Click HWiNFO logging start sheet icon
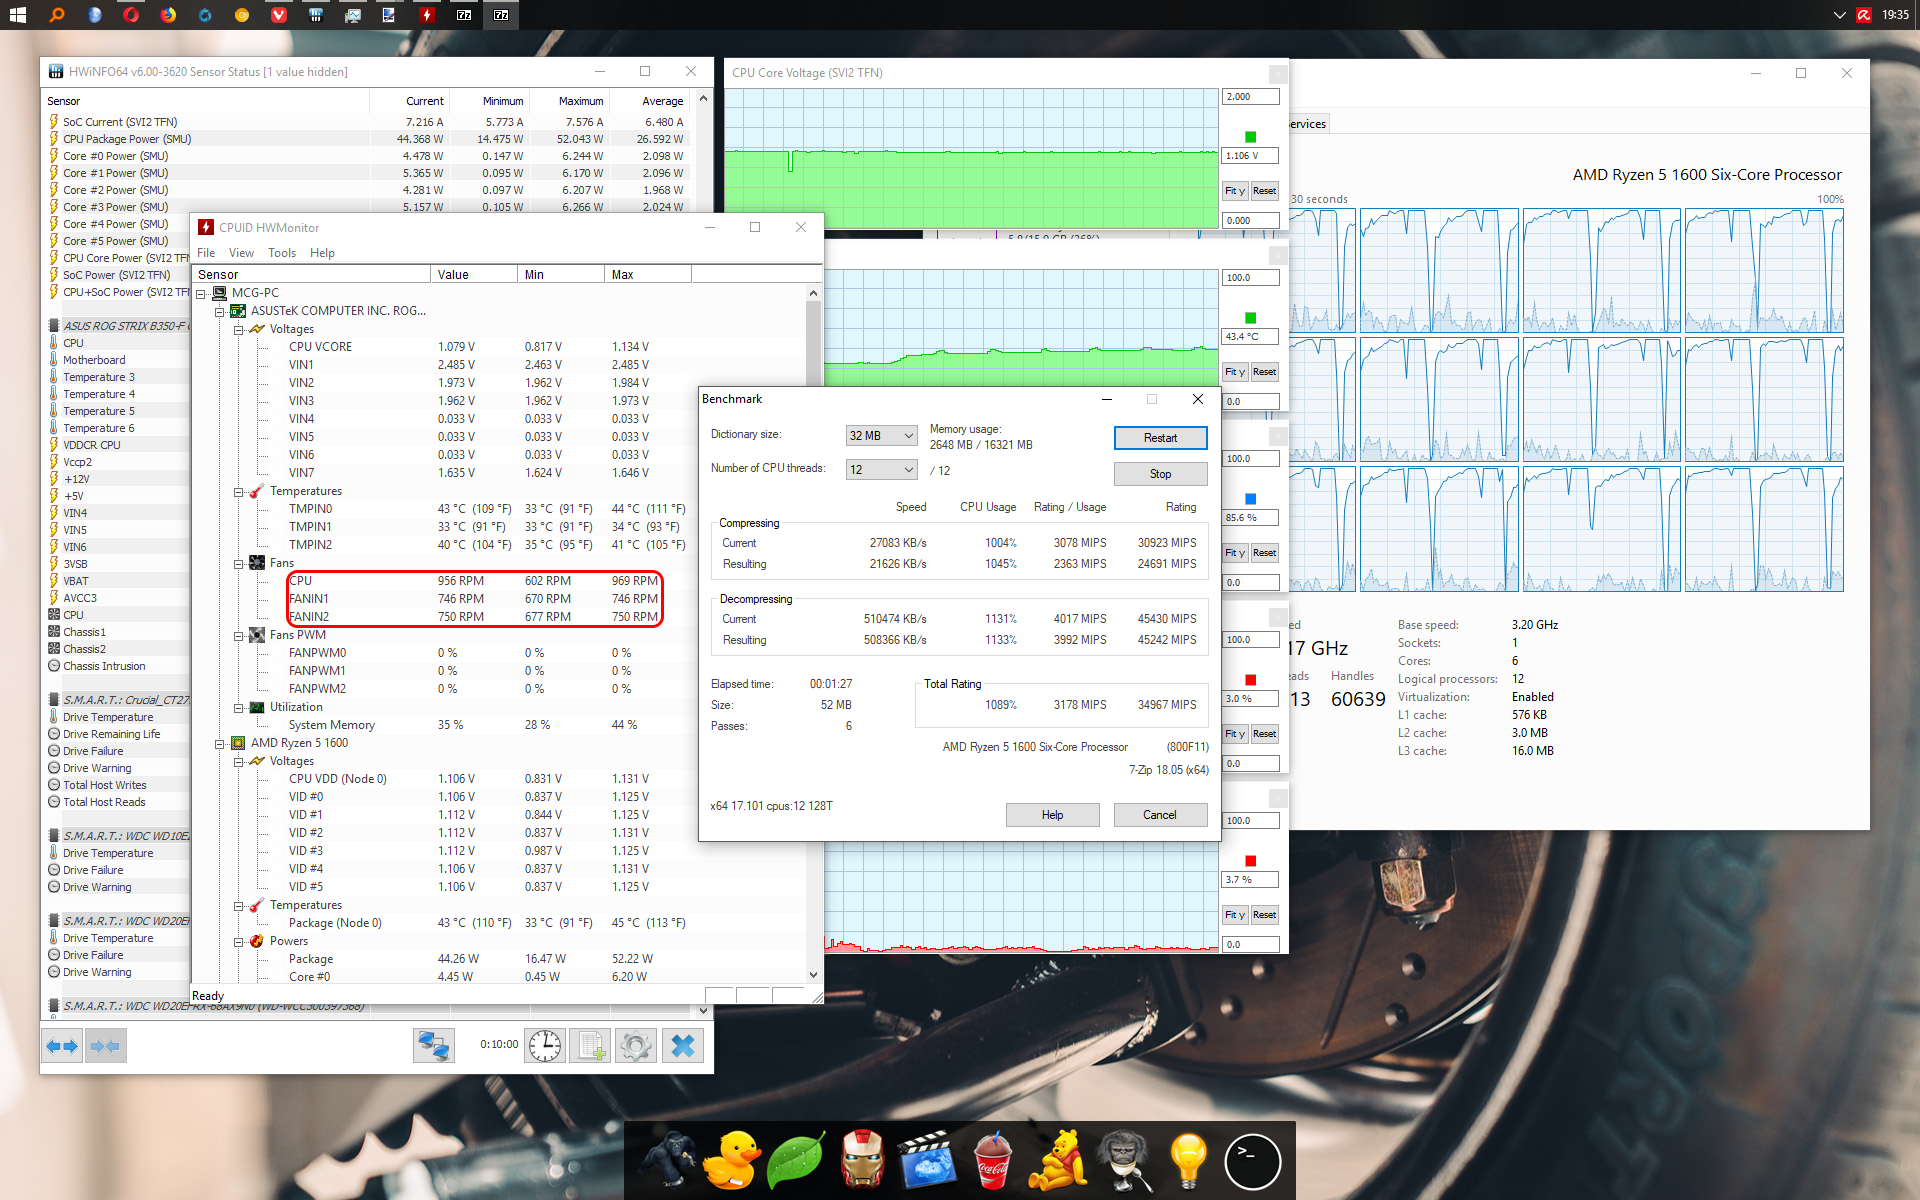Screen dimensions: 1920x1200 coord(590,1046)
